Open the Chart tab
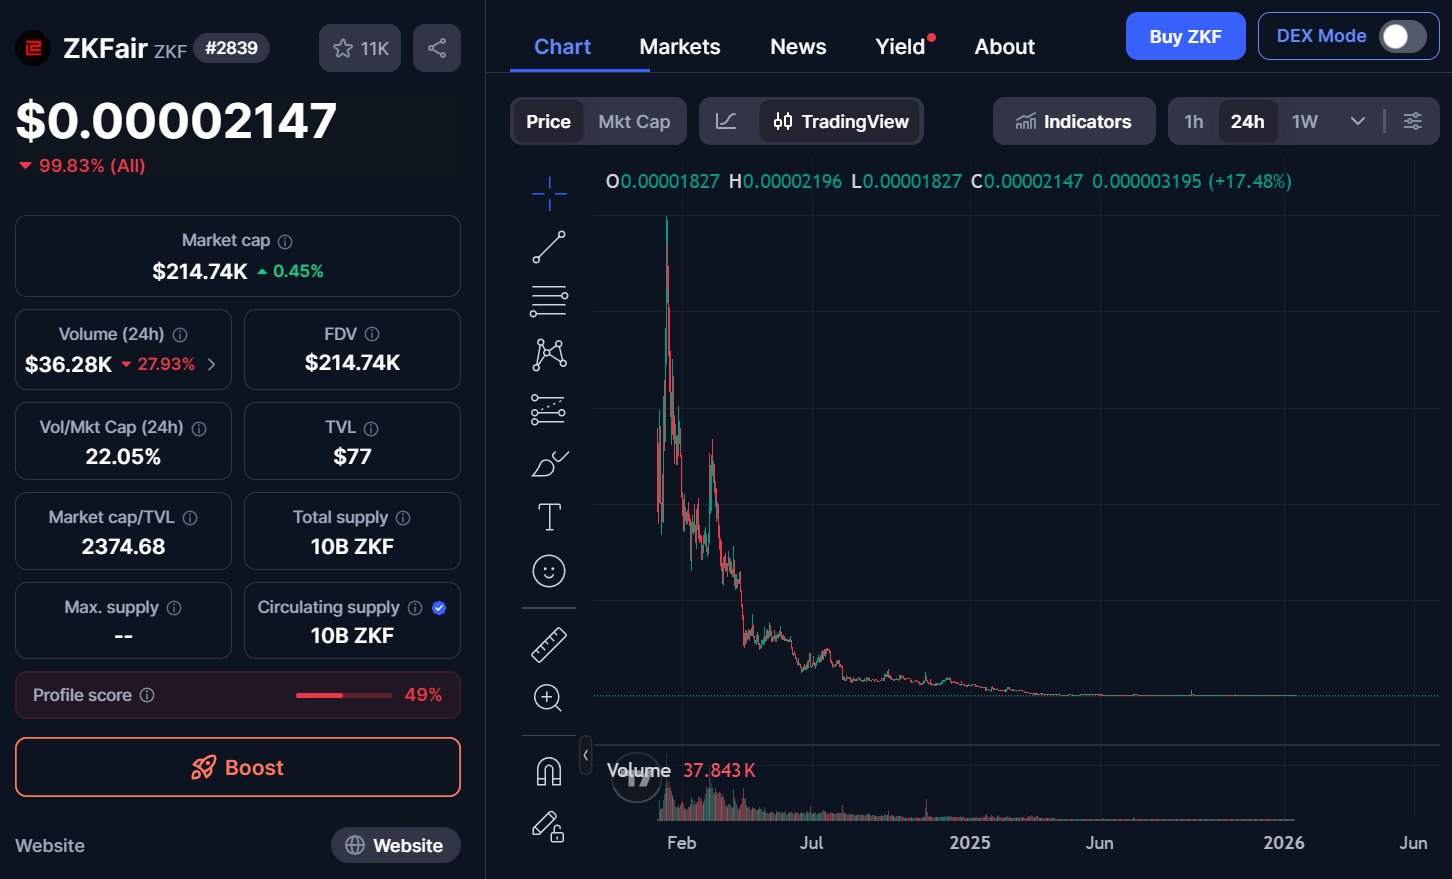 (563, 47)
